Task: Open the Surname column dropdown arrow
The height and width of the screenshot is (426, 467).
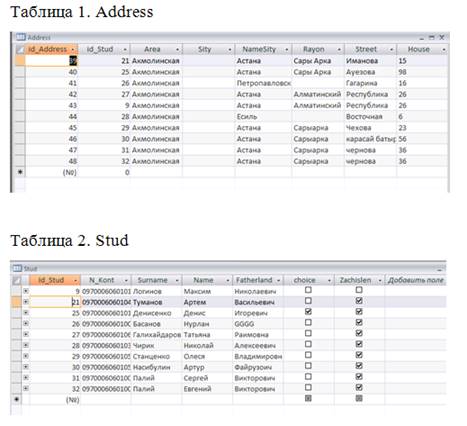Action: (177, 280)
